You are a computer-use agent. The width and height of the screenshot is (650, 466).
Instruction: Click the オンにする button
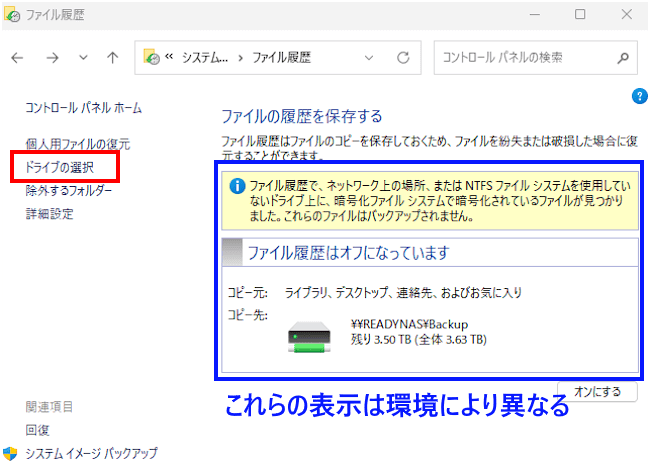597,392
